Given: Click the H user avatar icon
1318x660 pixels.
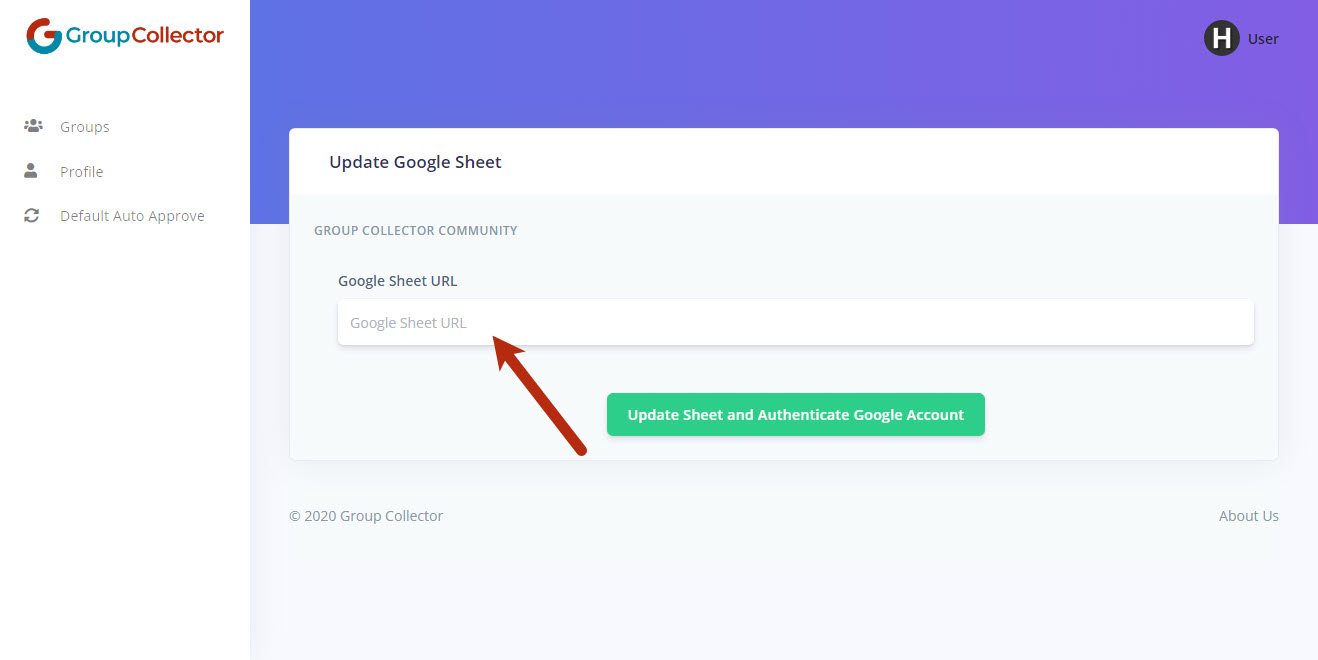Looking at the screenshot, I should point(1221,38).
